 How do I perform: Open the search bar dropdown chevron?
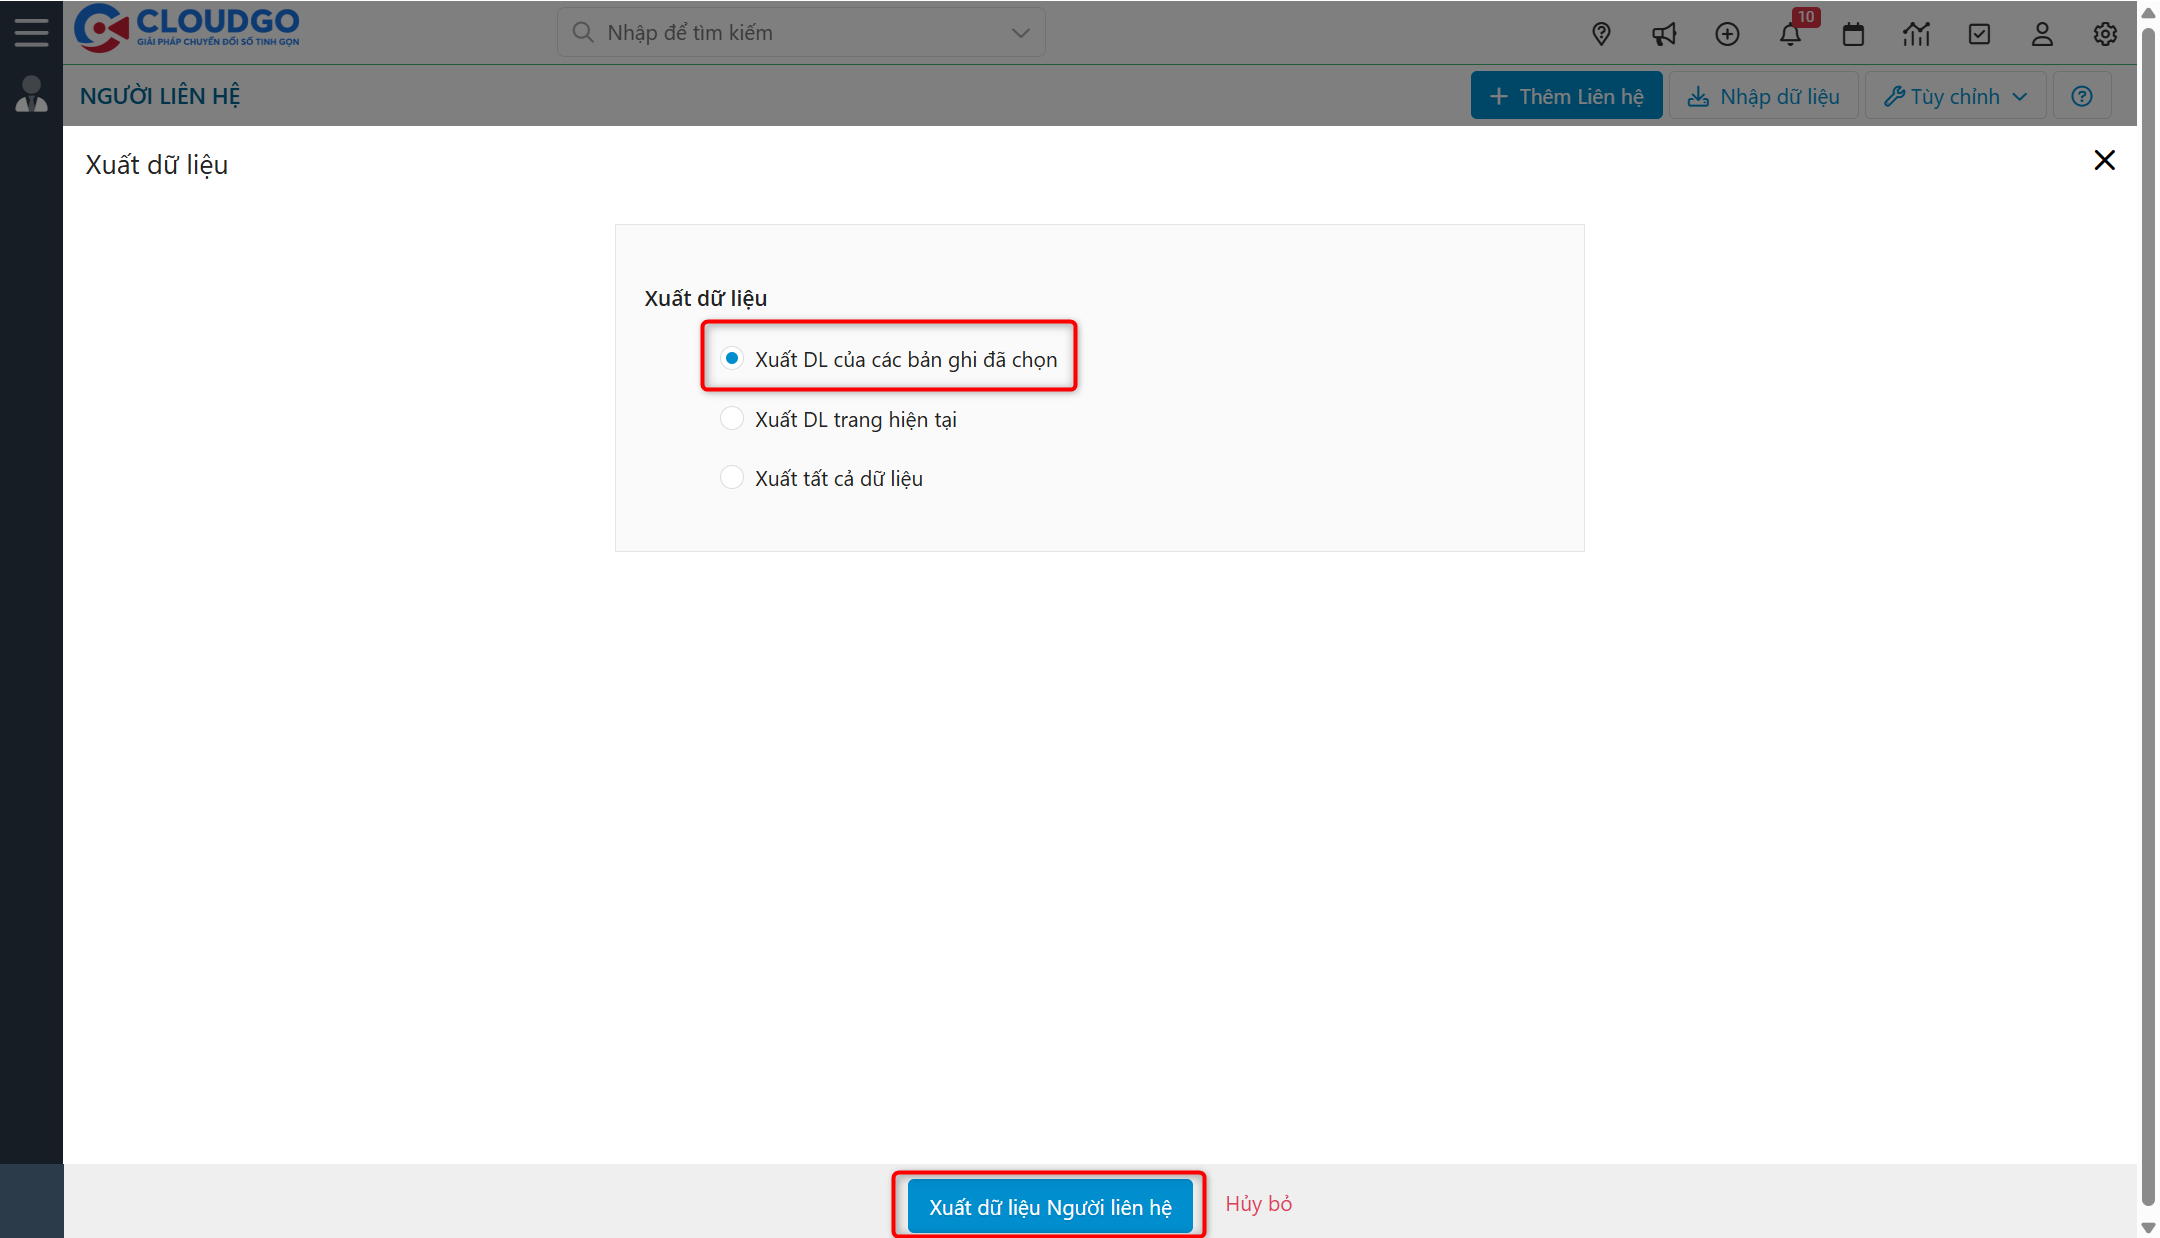(1019, 32)
